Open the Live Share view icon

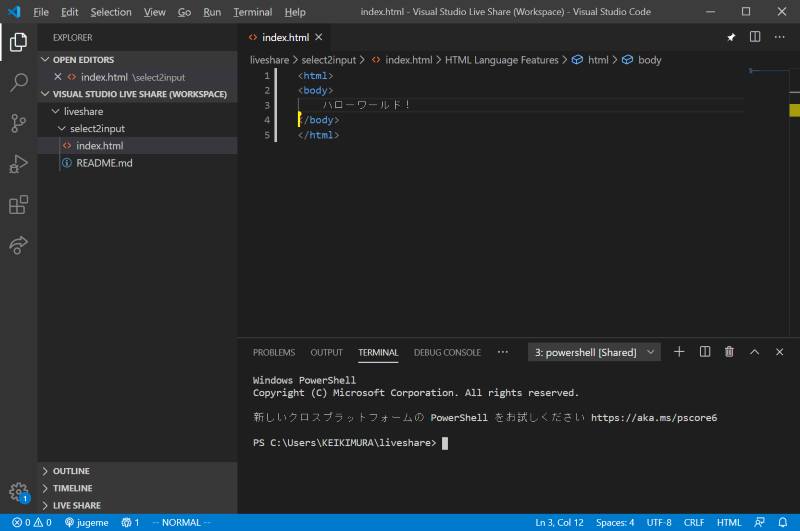(18, 245)
